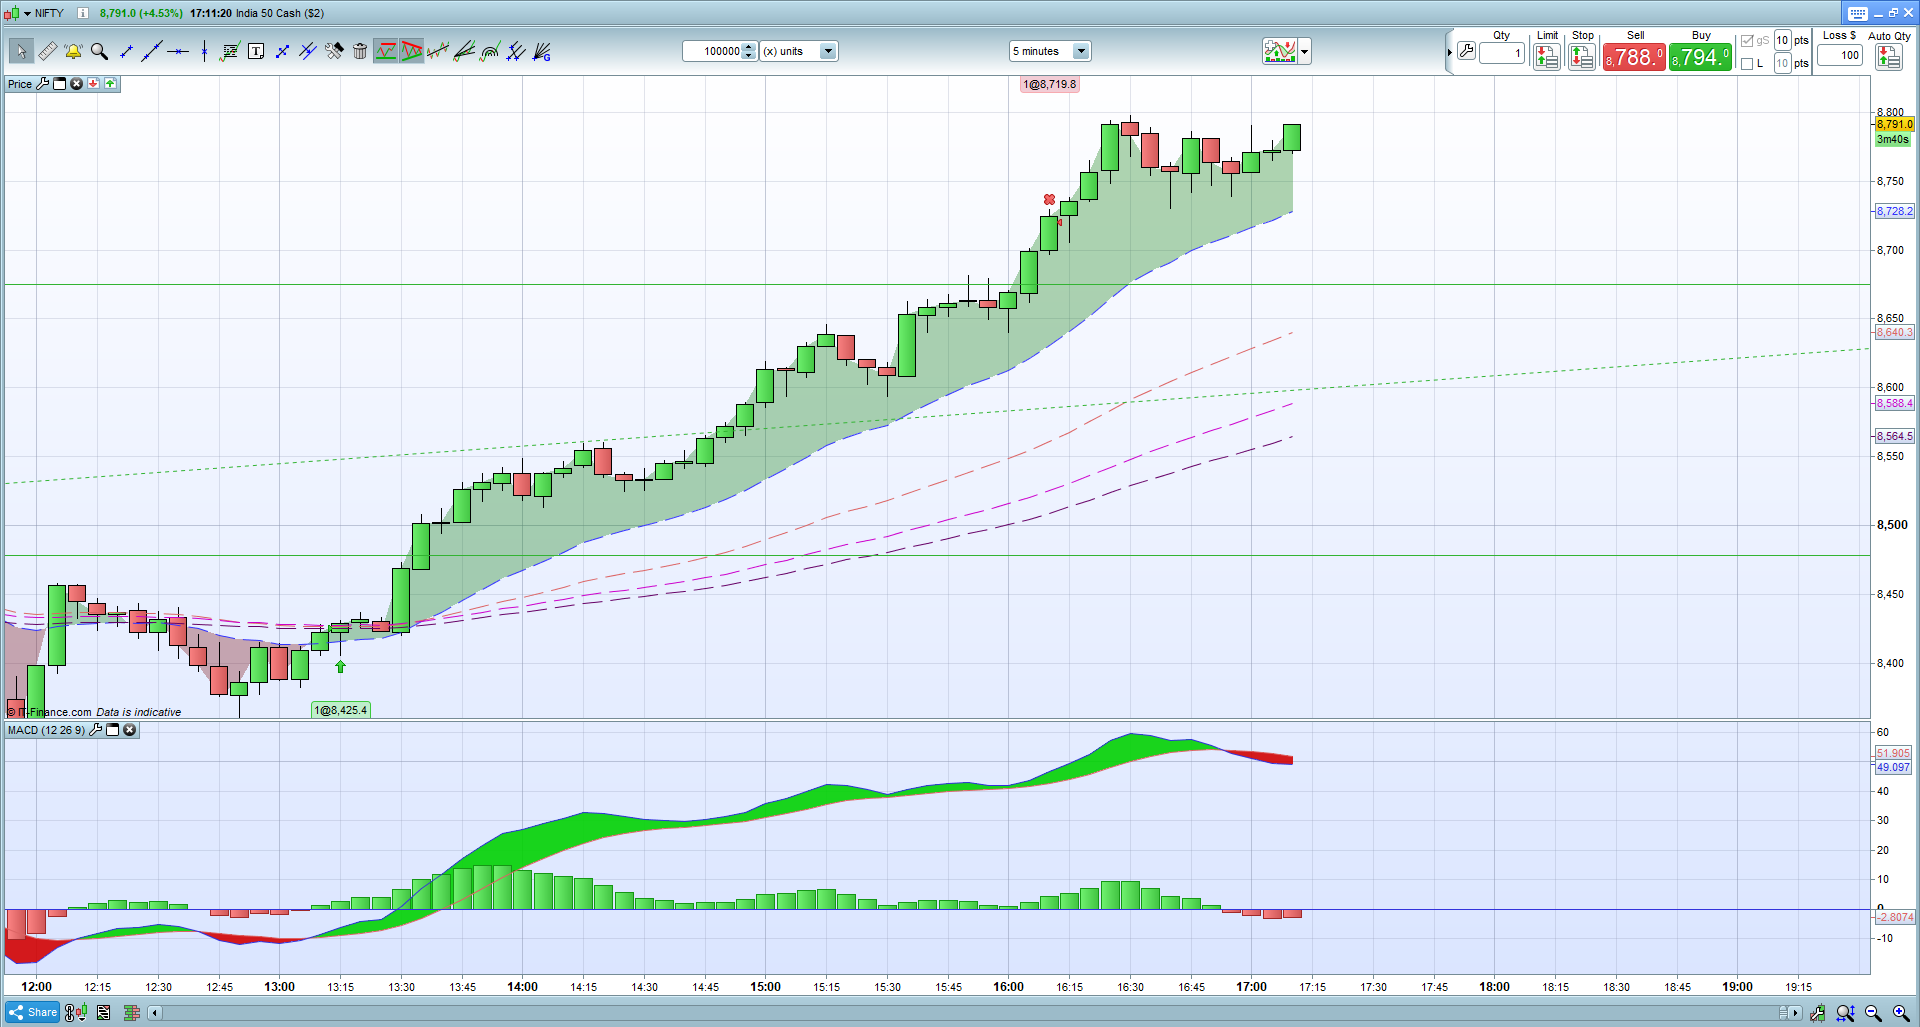Screen dimensions: 1920x1027
Task: Select the regression line on price tool
Action: click(x=438, y=51)
